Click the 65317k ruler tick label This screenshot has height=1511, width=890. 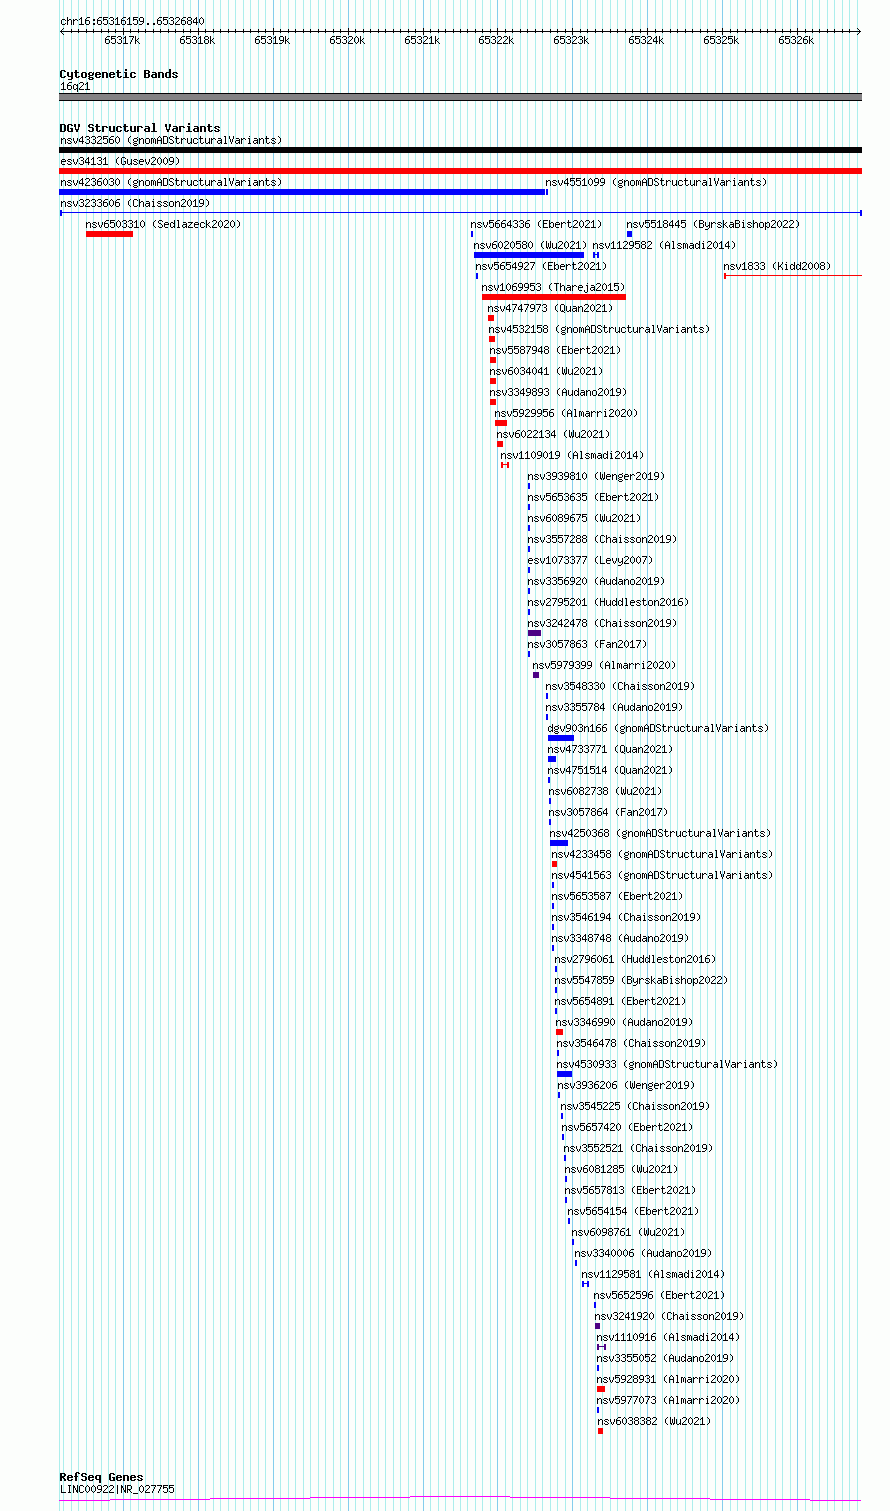coord(122,40)
